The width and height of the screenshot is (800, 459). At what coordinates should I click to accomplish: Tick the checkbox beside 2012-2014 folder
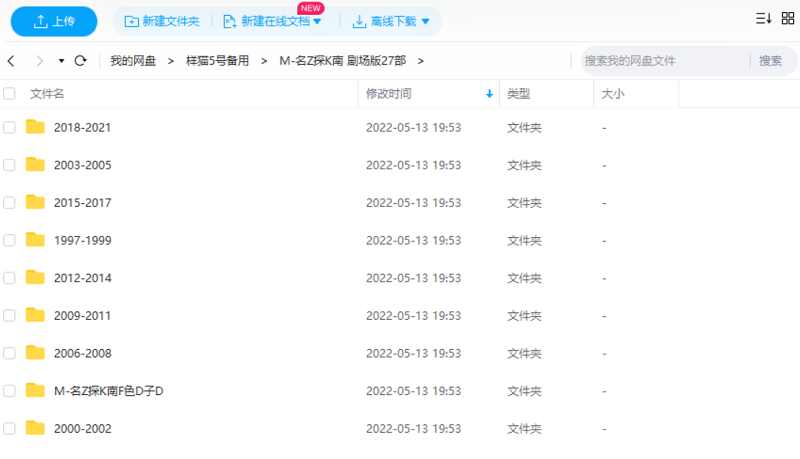[10, 278]
